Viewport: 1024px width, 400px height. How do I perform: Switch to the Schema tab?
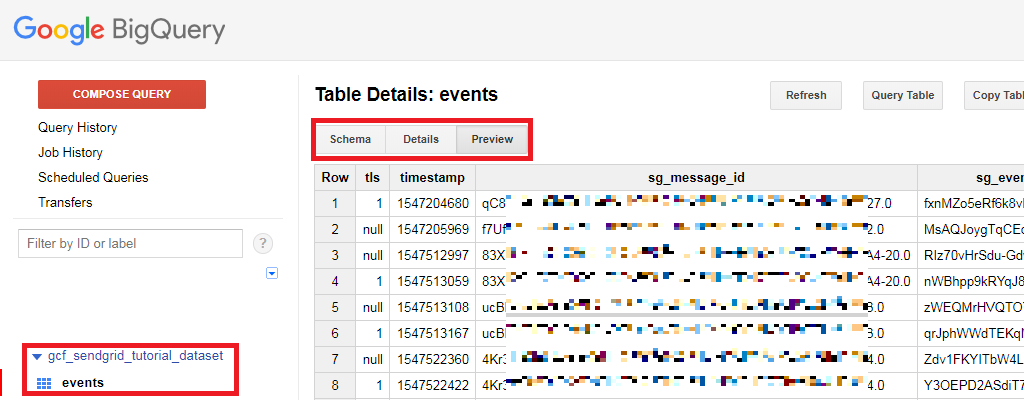pyautogui.click(x=351, y=139)
